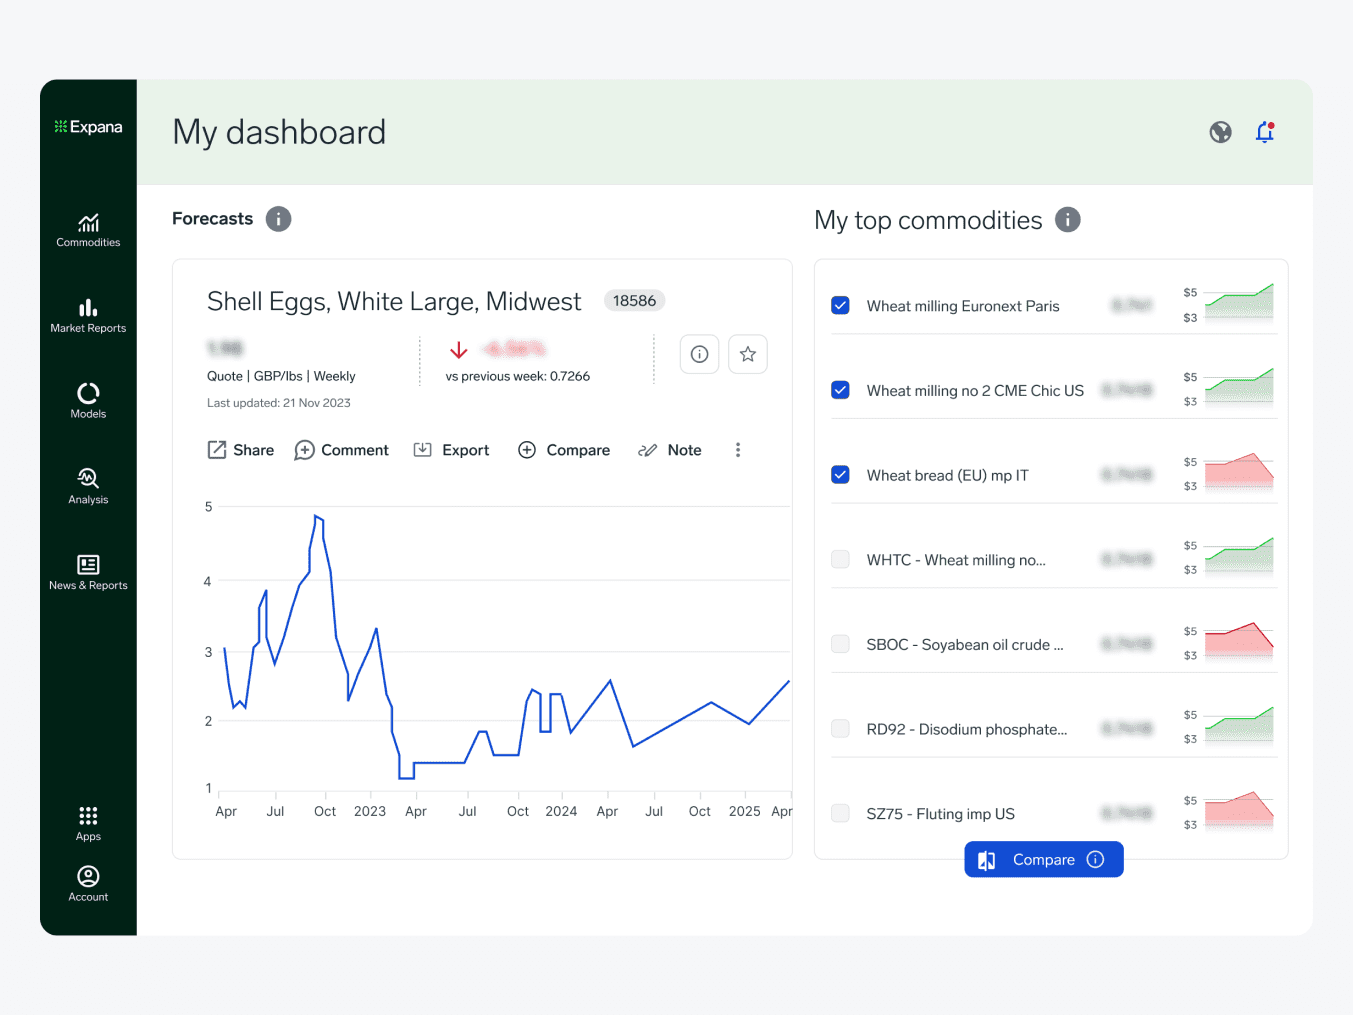Click the blue Compare button below commodities
The width and height of the screenshot is (1353, 1015).
tap(1044, 859)
